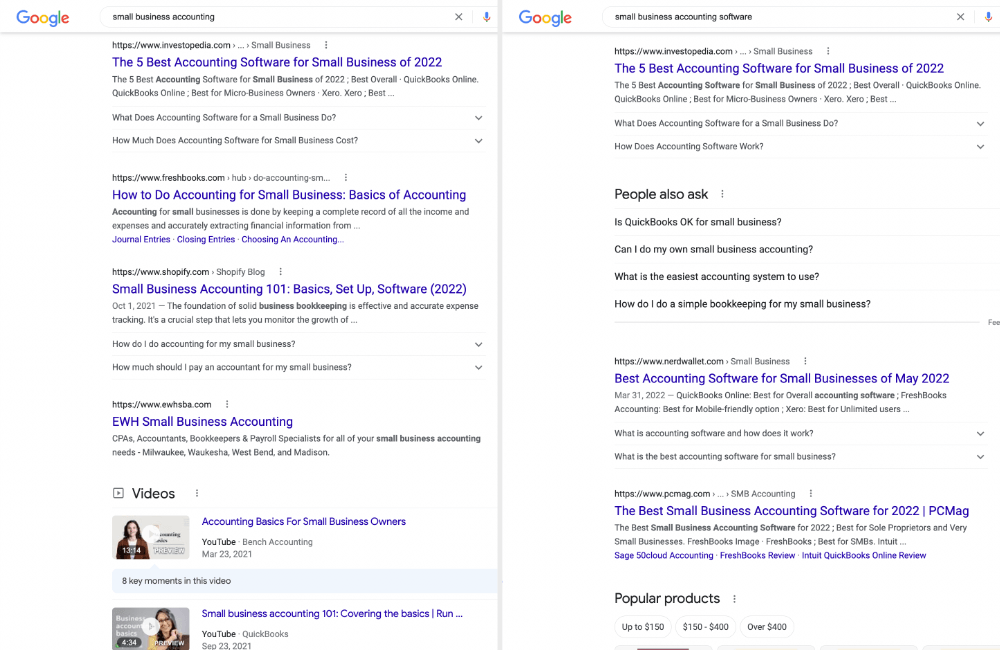1000x650 pixels.
Task: Expand 'Is QuickBooks OK for small business?'
Action: (x=807, y=222)
